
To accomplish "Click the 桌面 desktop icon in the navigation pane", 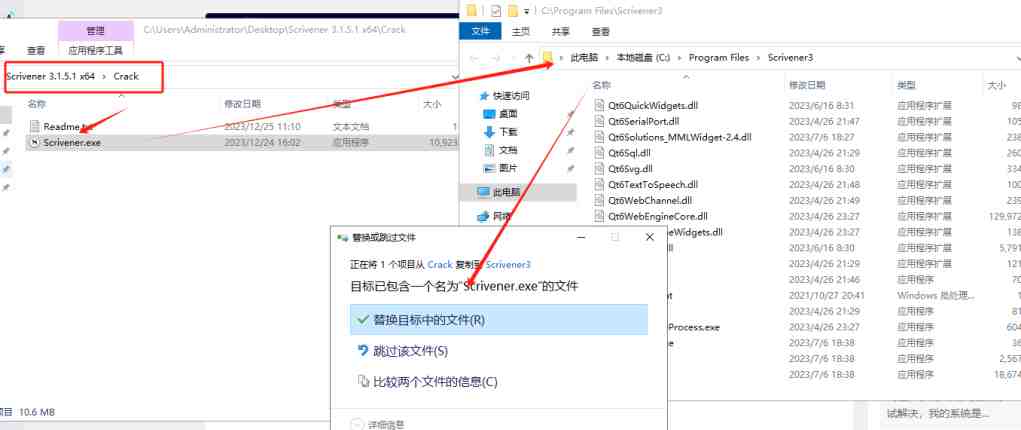I will (490, 113).
